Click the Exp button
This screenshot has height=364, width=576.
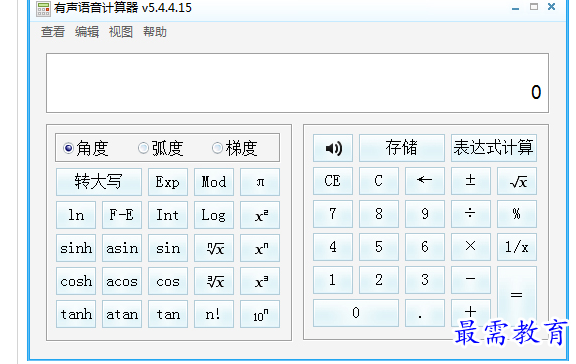[x=168, y=182]
